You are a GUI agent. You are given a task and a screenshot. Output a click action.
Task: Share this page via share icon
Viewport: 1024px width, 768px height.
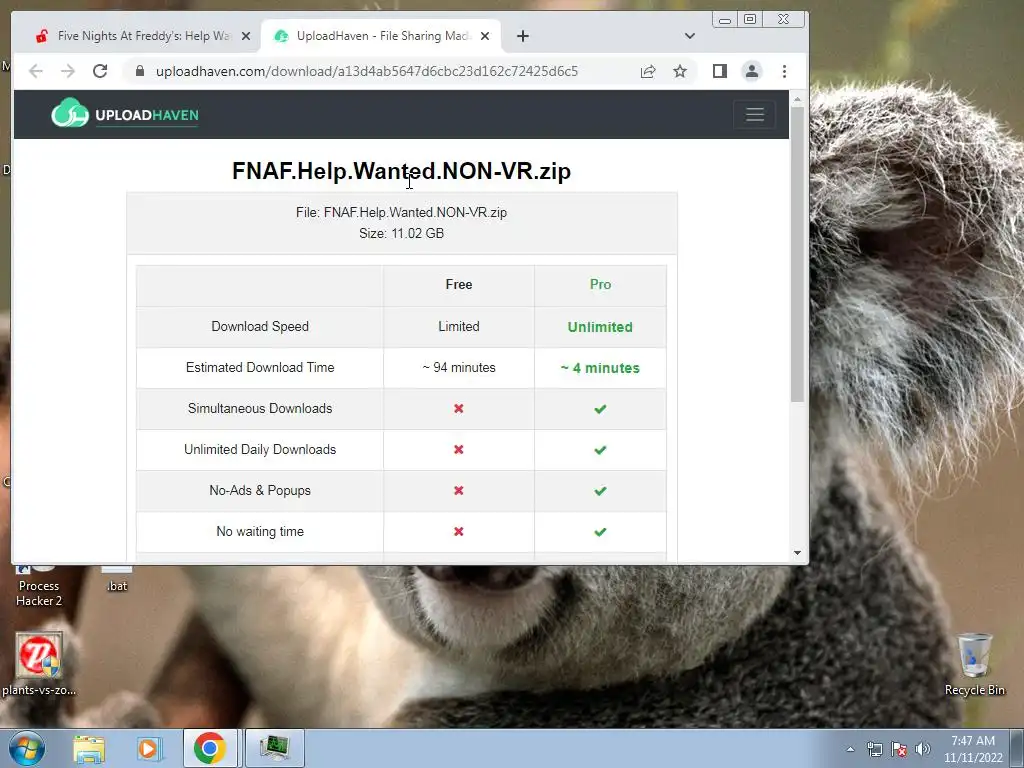(648, 71)
